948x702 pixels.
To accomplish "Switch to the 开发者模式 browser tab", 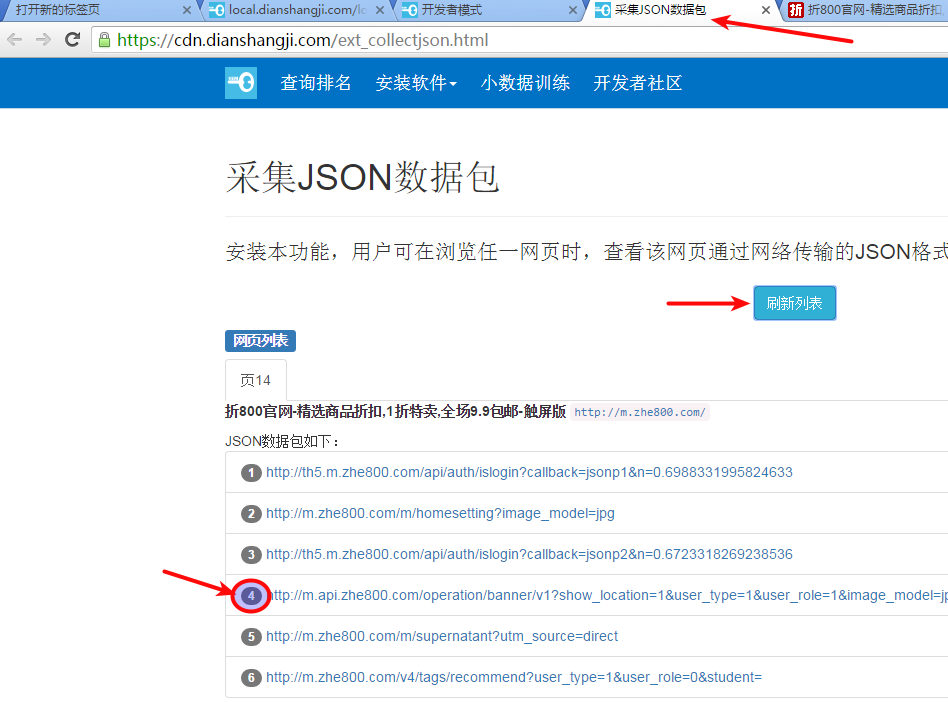I will [480, 10].
